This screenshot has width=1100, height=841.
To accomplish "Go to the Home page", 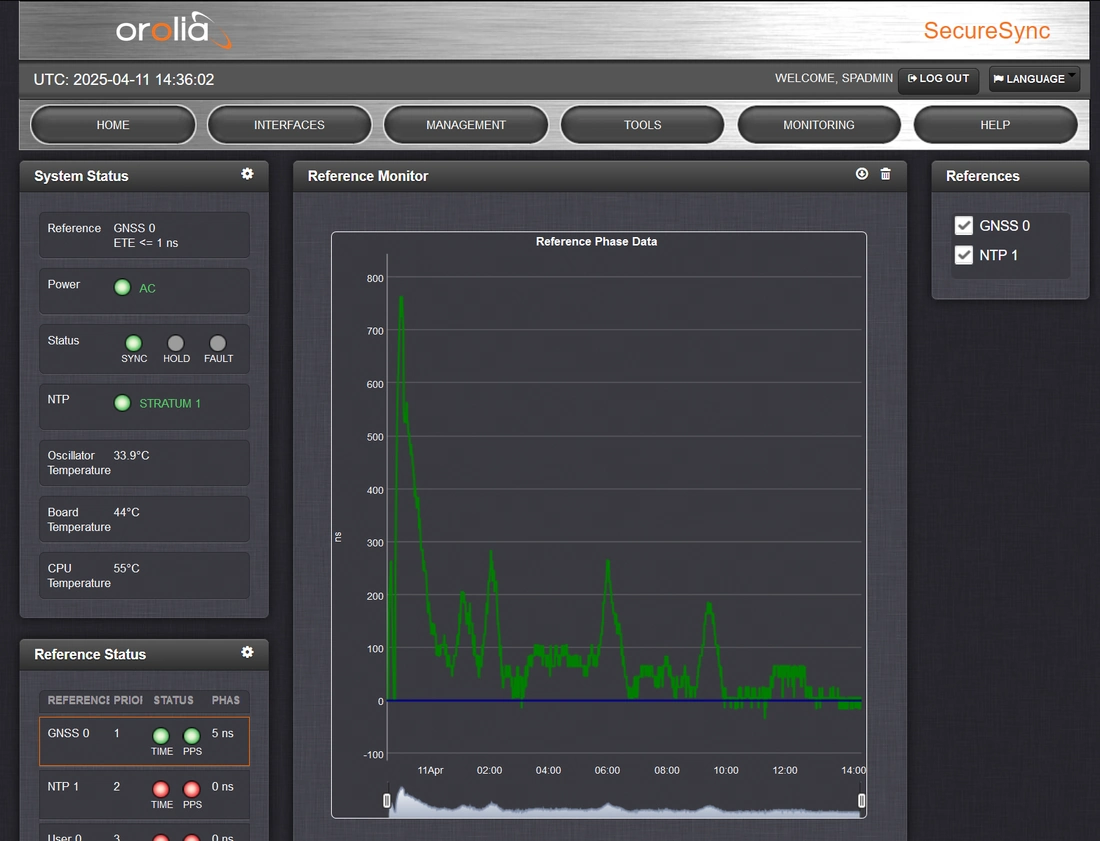I will (113, 125).
